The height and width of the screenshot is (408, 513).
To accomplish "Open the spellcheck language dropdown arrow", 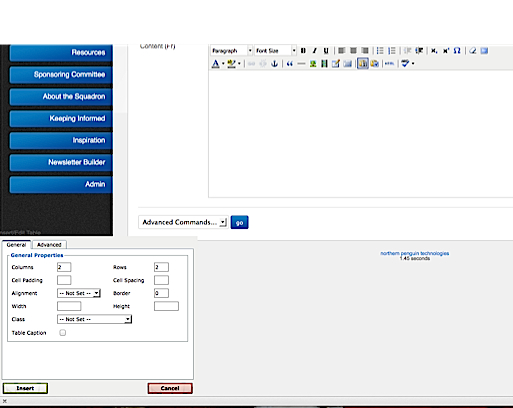I will click(x=413, y=63).
